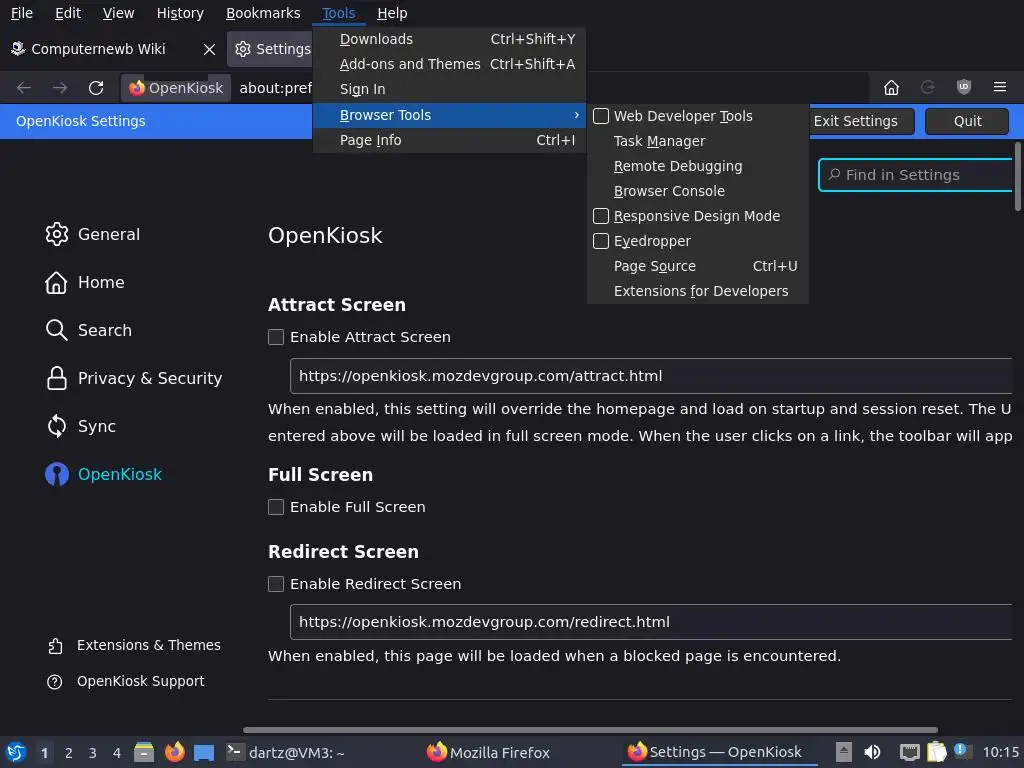Click the blue show desktop icon in taskbar
1024x768 pixels.
[x=204, y=752]
